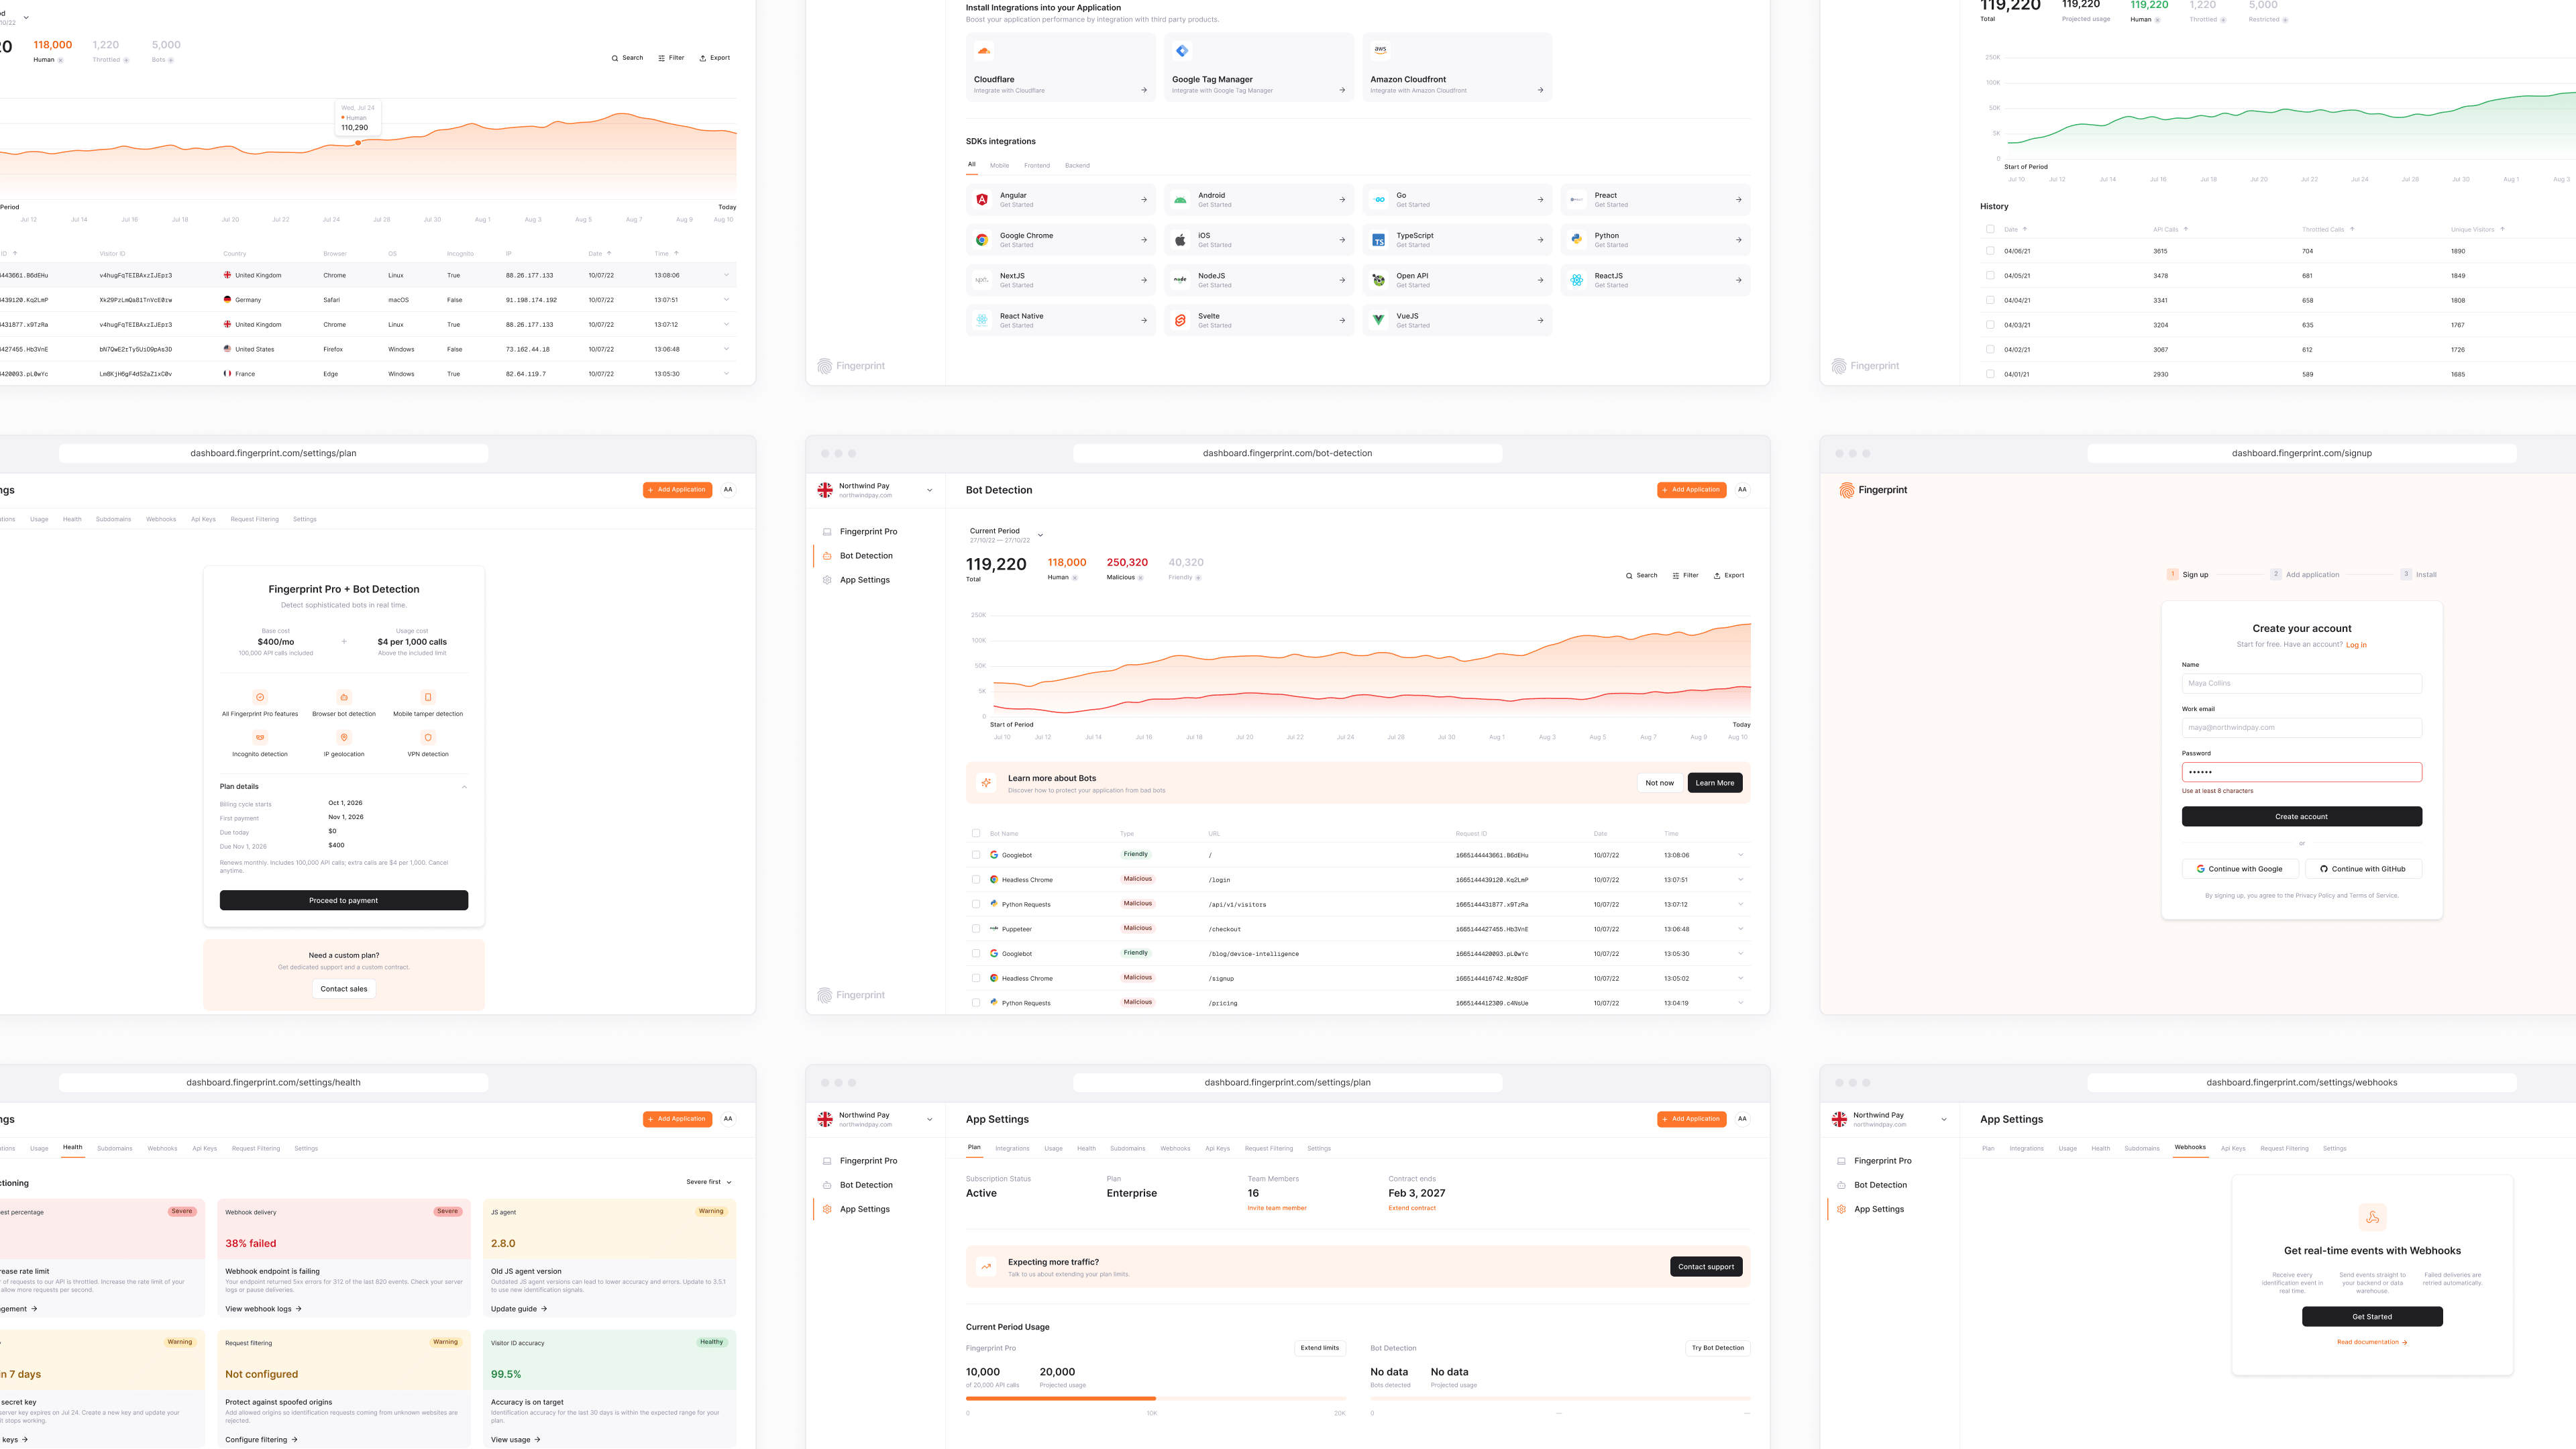This screenshot has width=2576, height=1449.
Task: Click the Password input field
Action: tap(2301, 772)
